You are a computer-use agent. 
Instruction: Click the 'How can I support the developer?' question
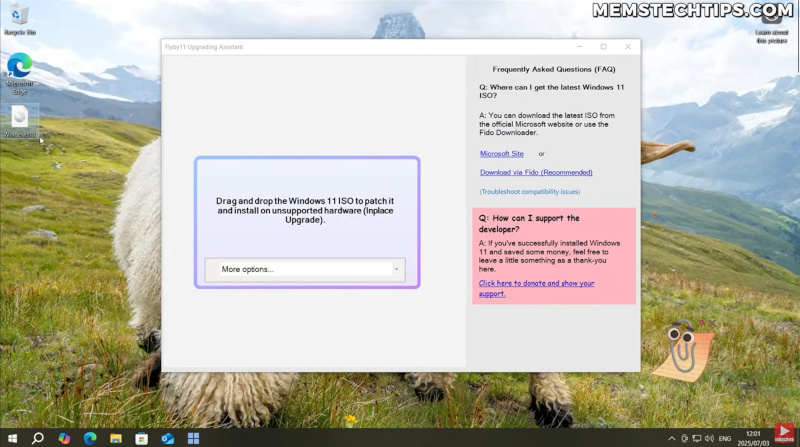pos(529,224)
